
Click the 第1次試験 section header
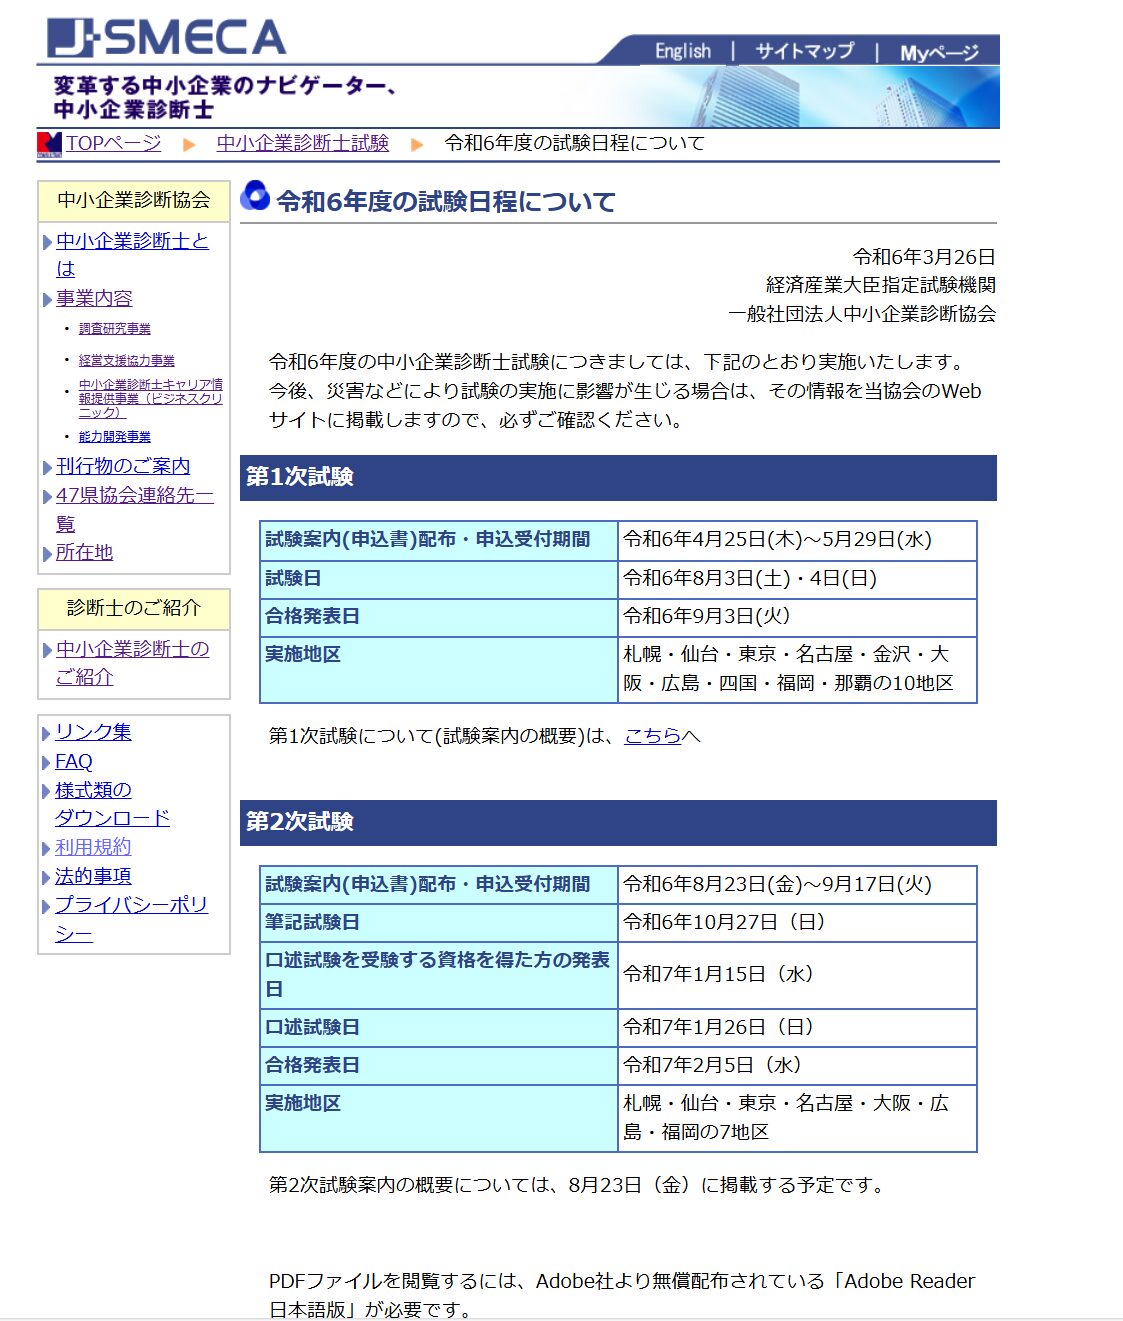[x=618, y=477]
